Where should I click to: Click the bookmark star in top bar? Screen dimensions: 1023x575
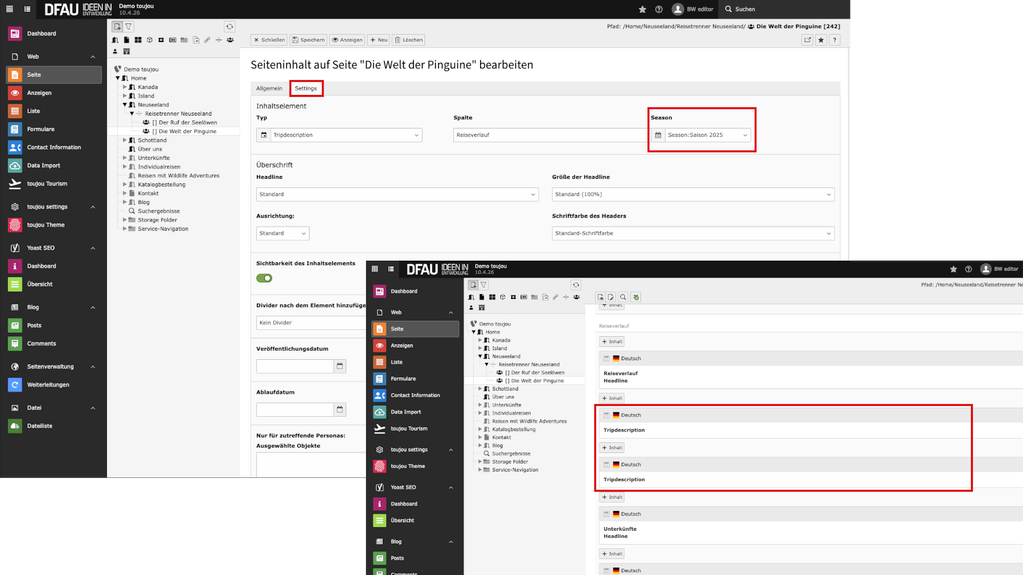coord(642,9)
